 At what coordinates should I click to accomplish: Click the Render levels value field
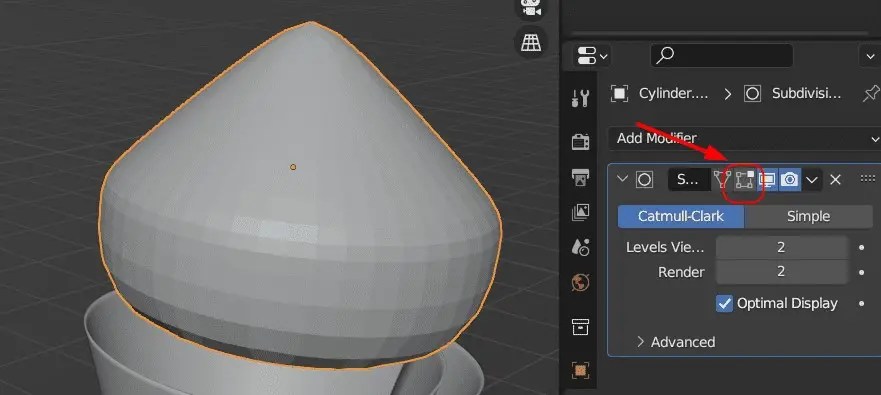(782, 272)
